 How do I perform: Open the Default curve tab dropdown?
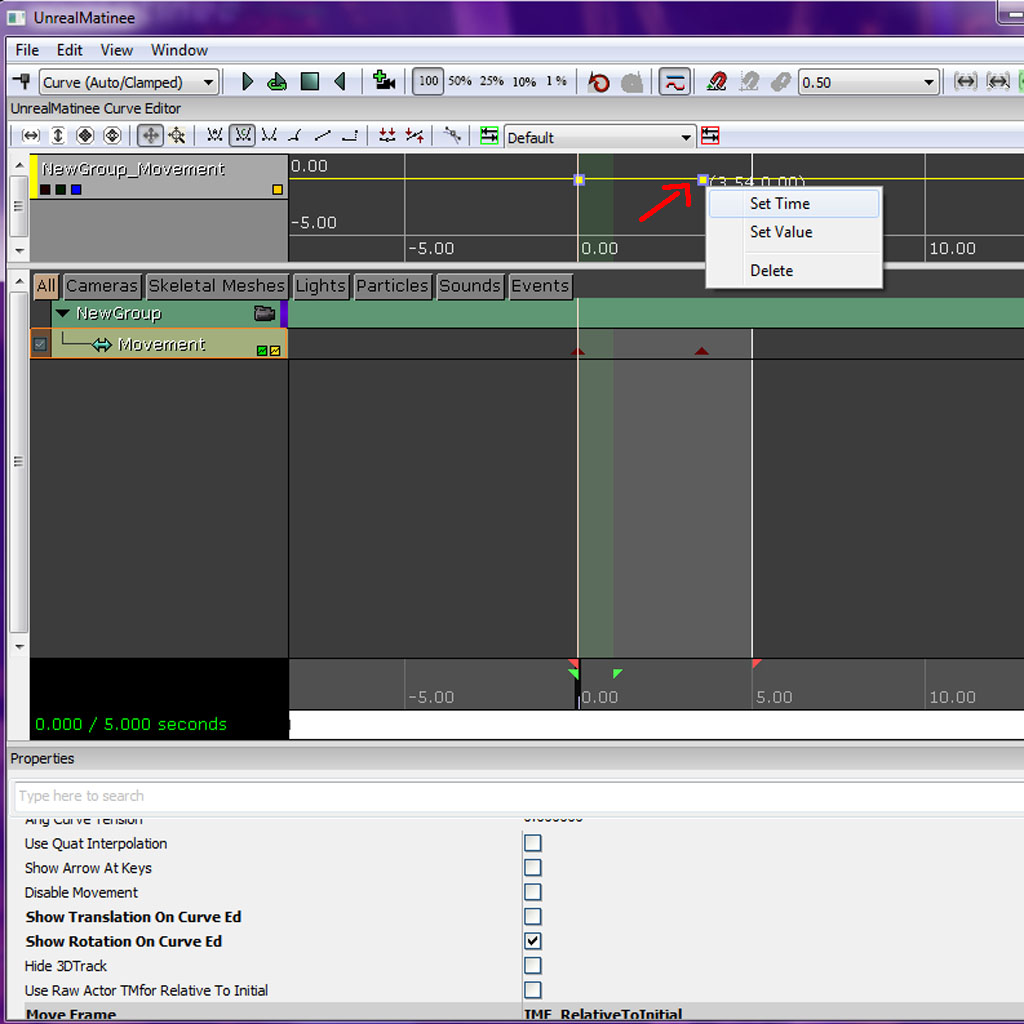tap(600, 137)
